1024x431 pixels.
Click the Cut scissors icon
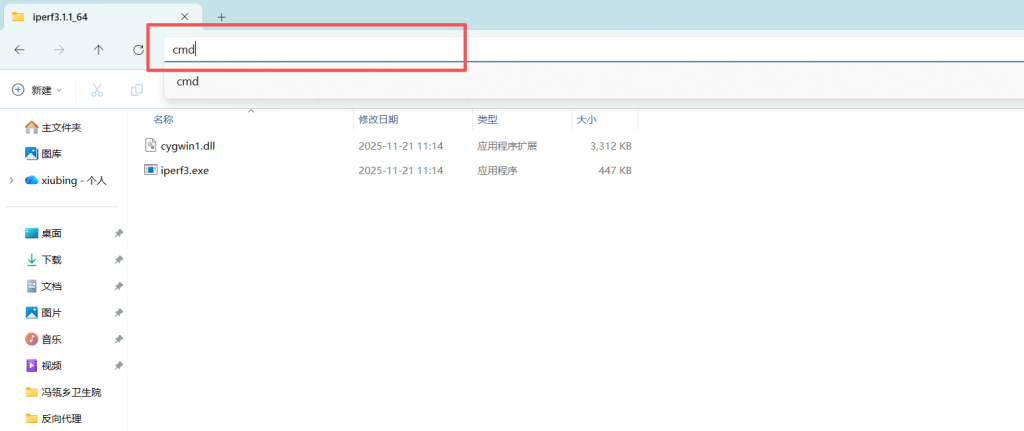[x=97, y=90]
